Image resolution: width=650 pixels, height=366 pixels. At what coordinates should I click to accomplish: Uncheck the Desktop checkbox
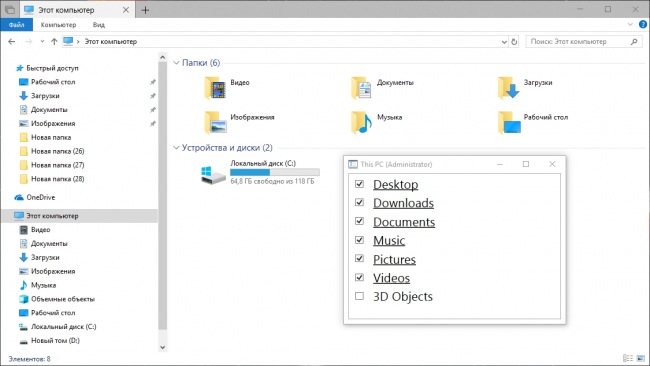click(359, 184)
